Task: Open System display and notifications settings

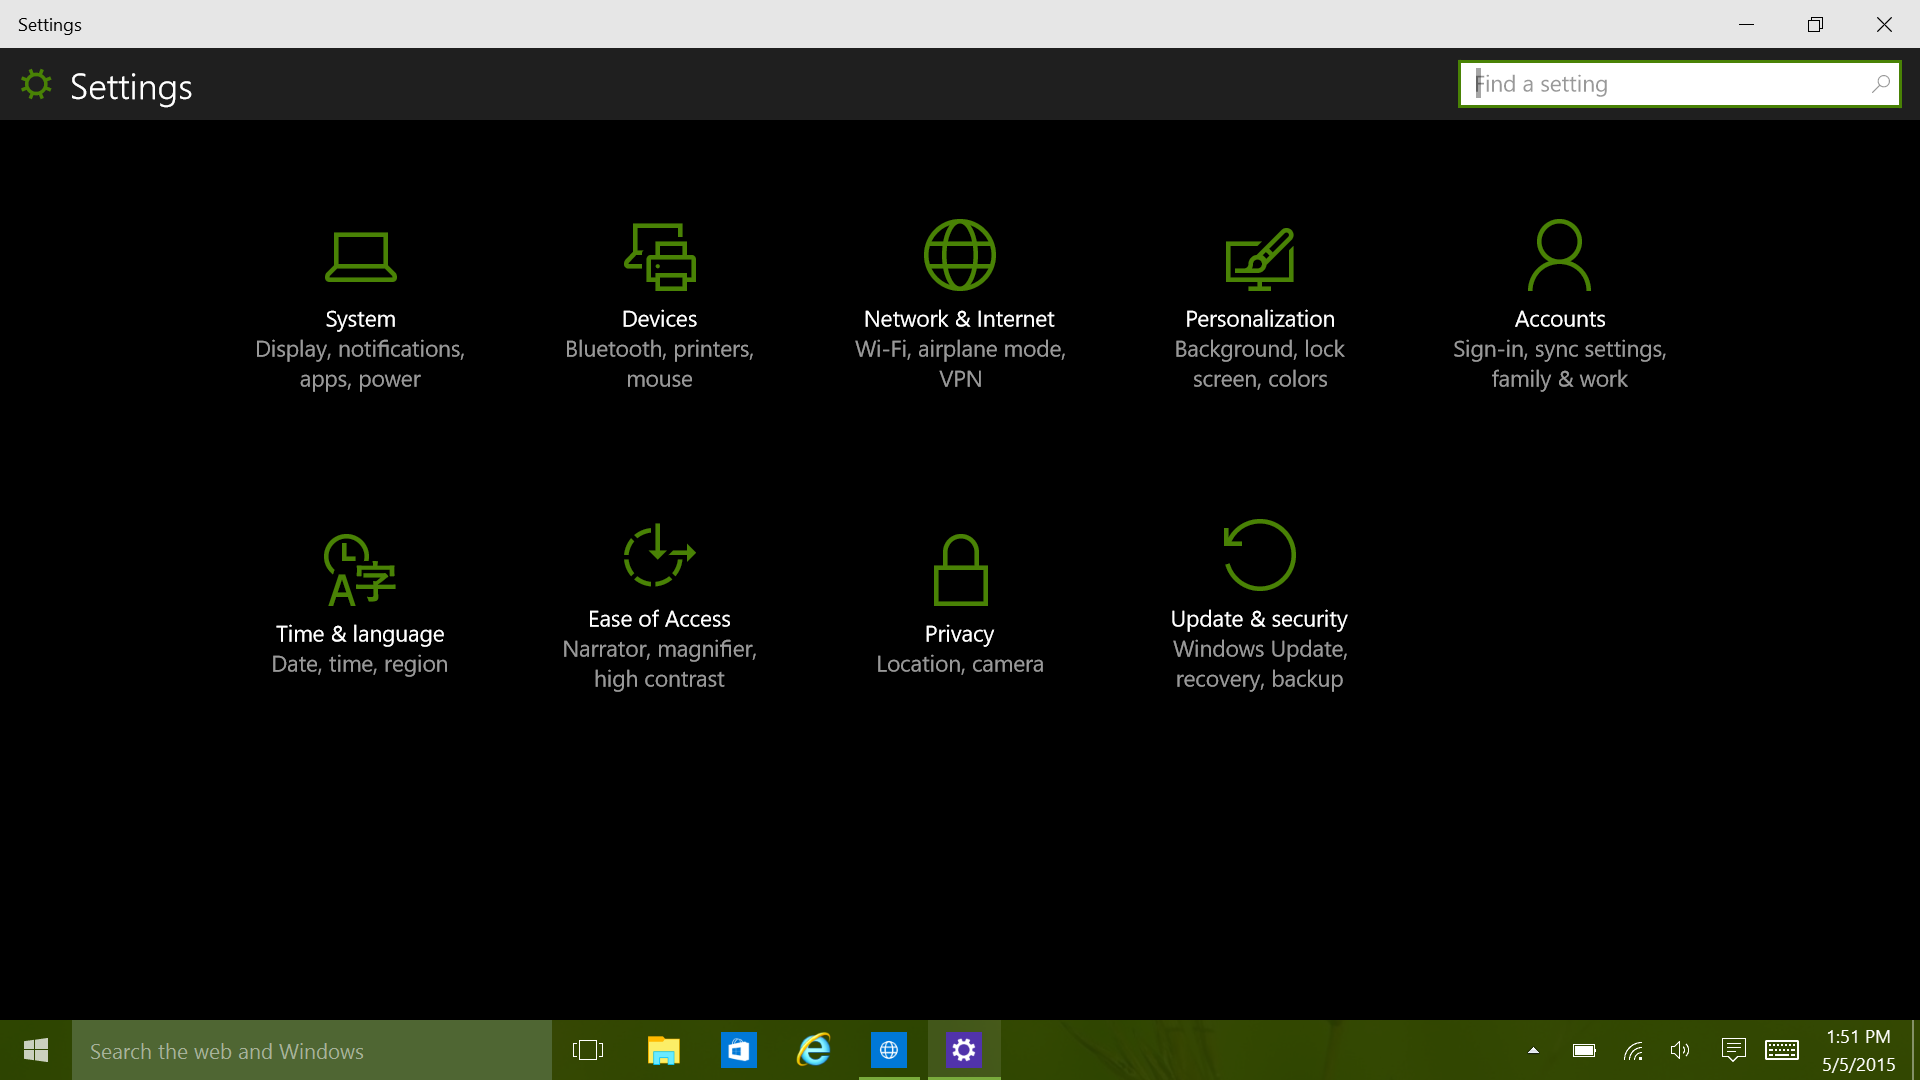Action: click(360, 303)
